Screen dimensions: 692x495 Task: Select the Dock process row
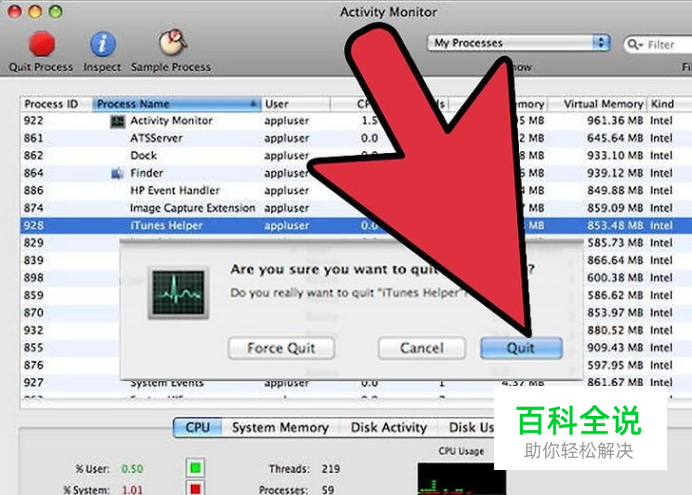click(356, 155)
